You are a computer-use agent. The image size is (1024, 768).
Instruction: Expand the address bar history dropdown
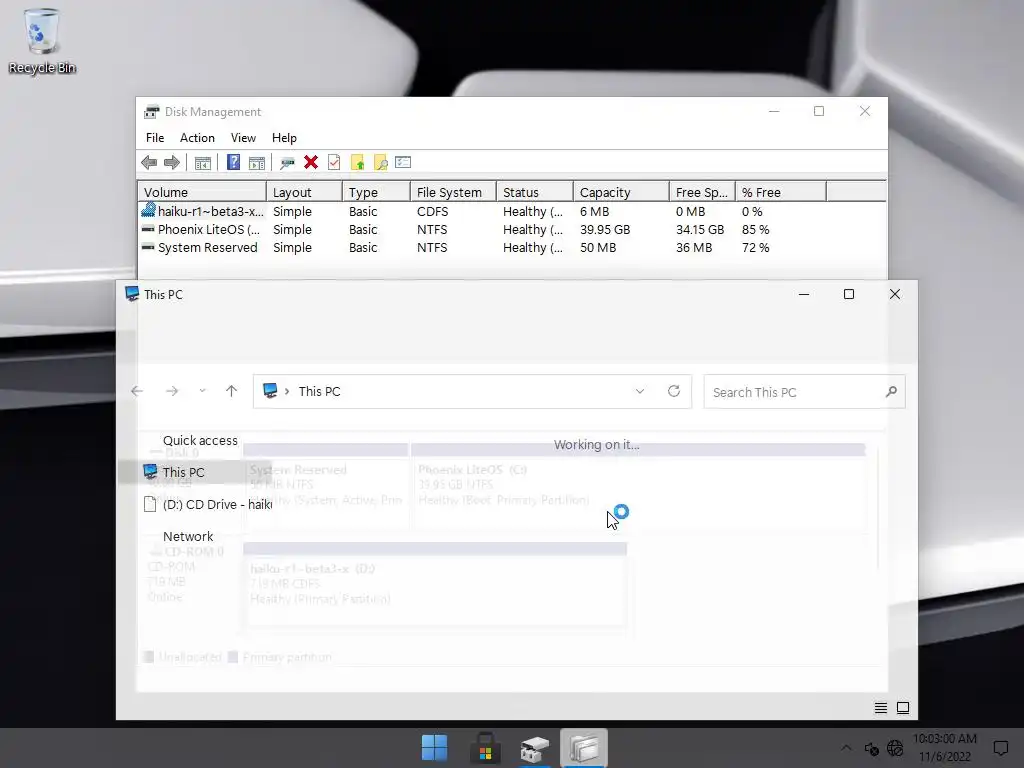point(640,391)
